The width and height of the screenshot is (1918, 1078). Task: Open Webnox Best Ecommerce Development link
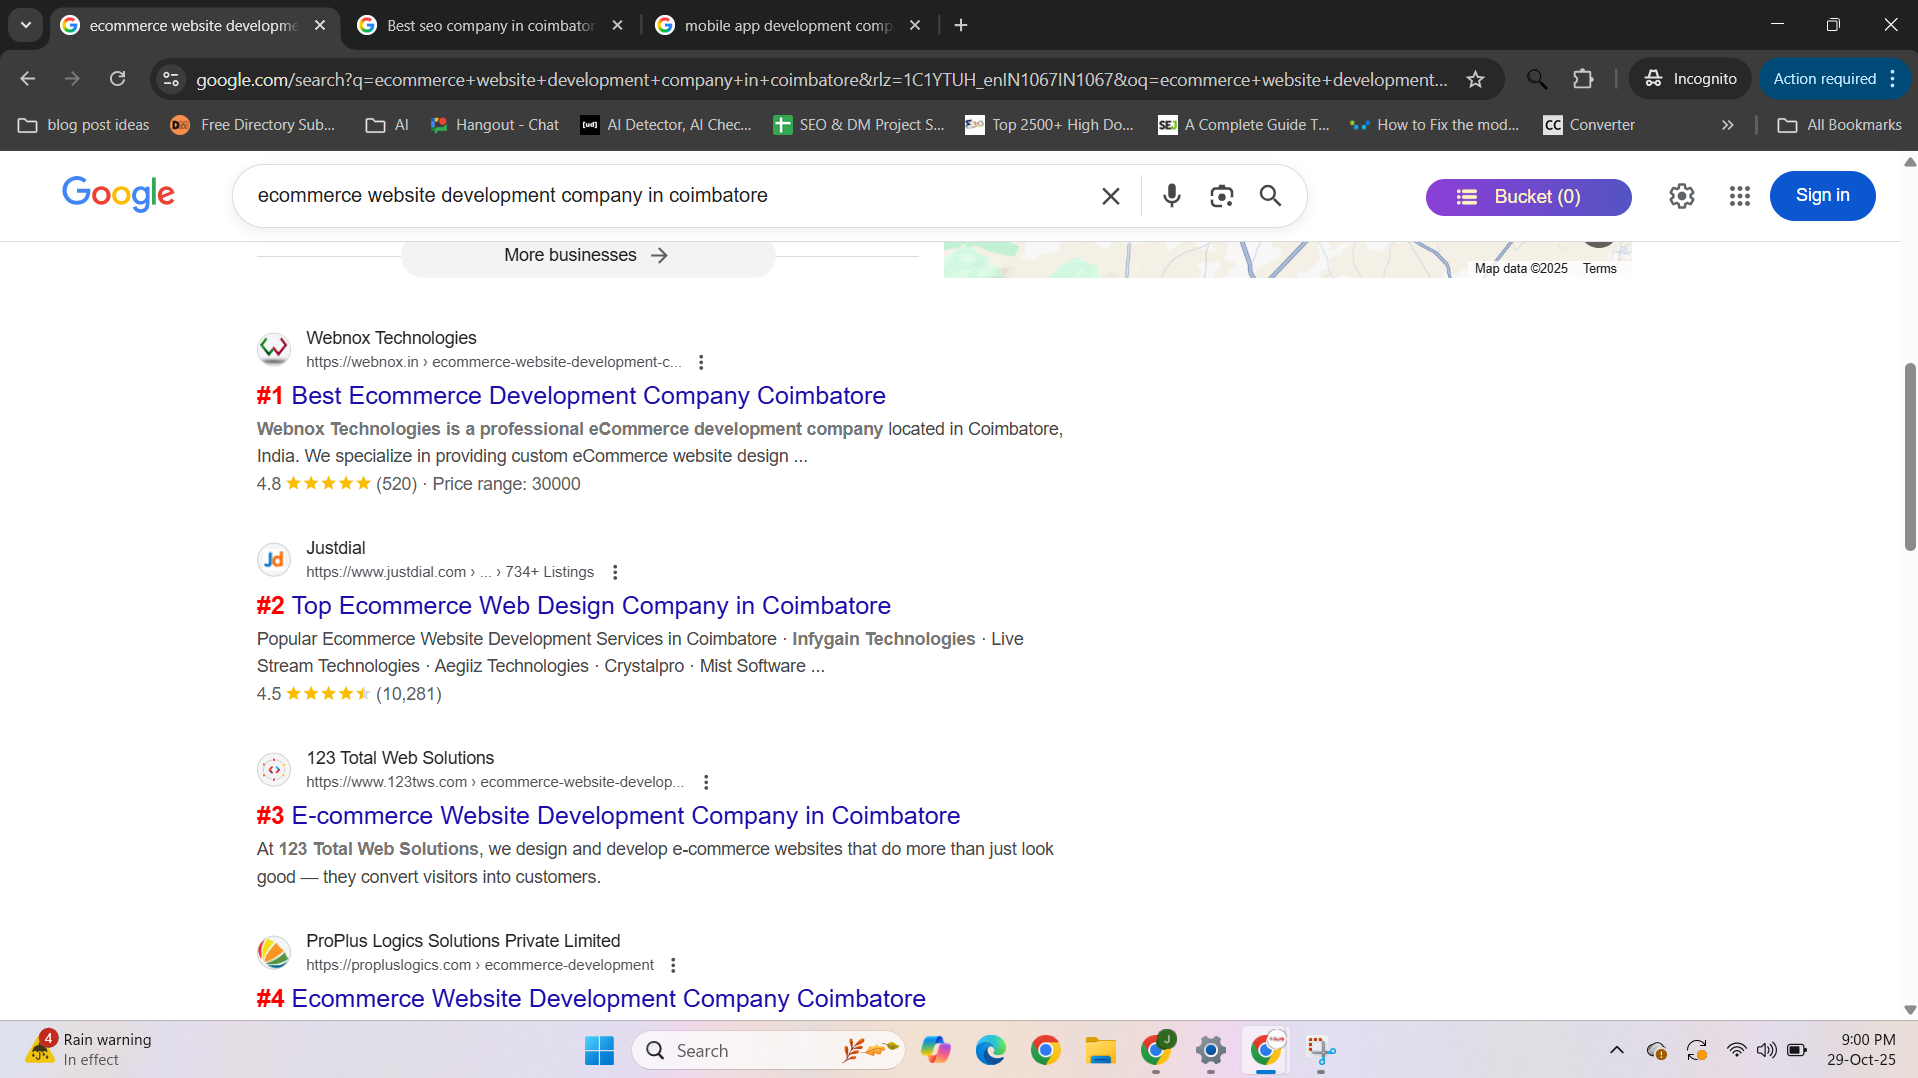click(x=588, y=396)
